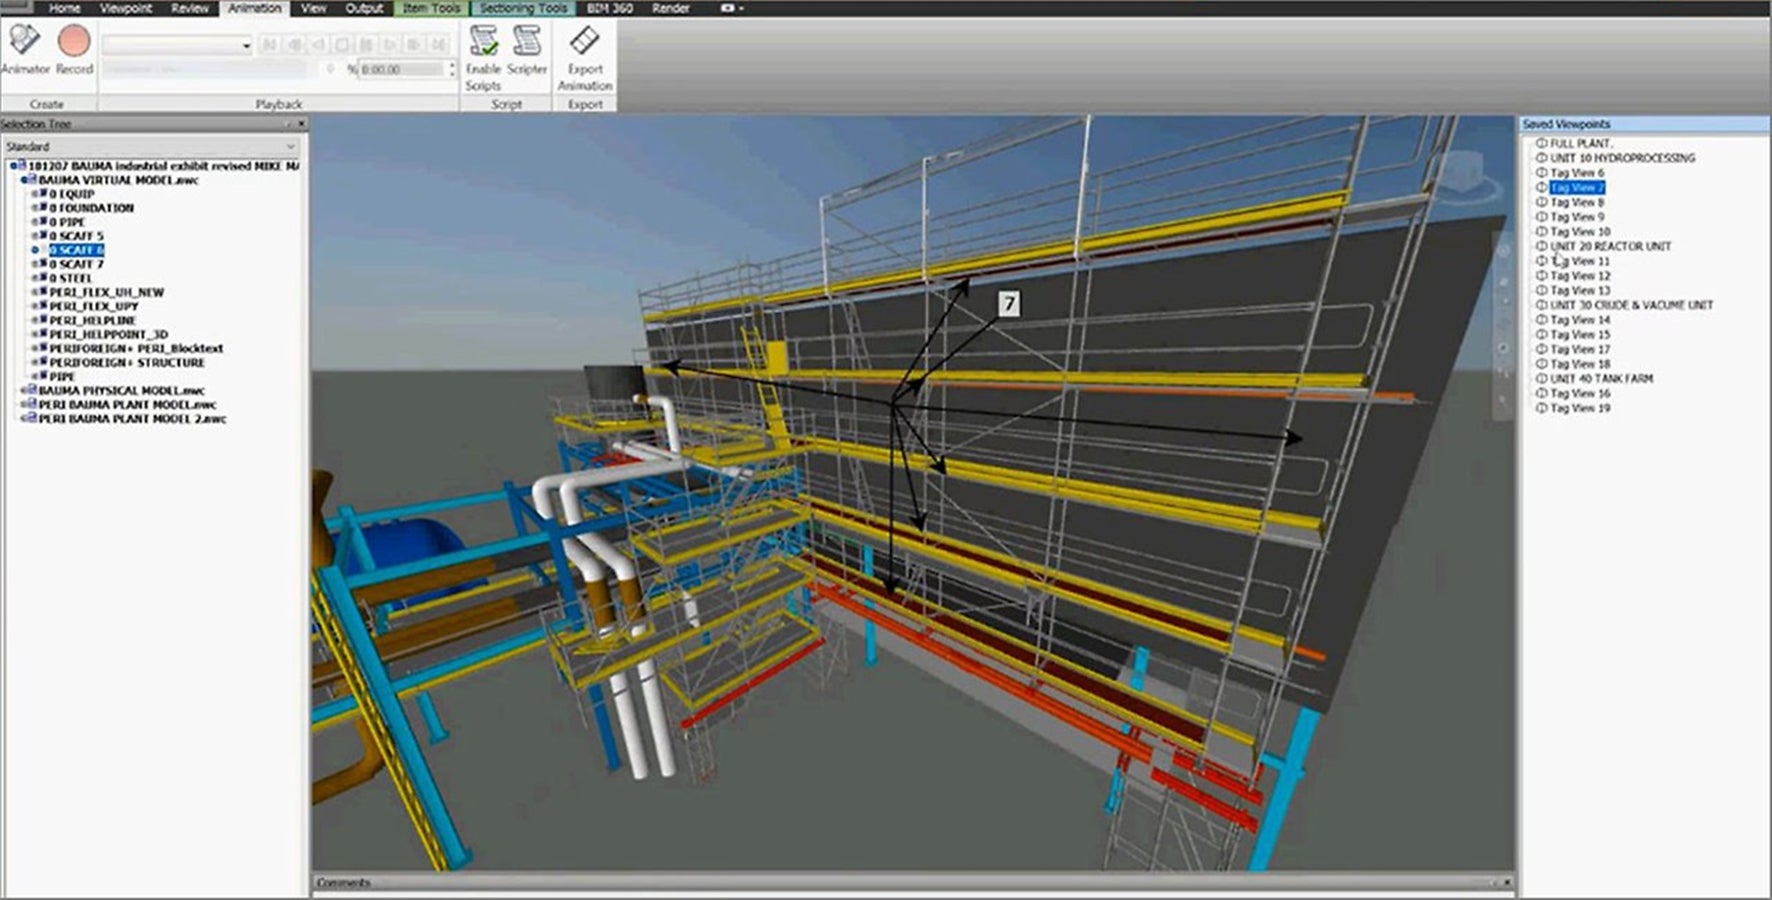Click the viewpoint icon beside FULL PLANT
This screenshot has width=1772, height=900.
tap(1541, 144)
